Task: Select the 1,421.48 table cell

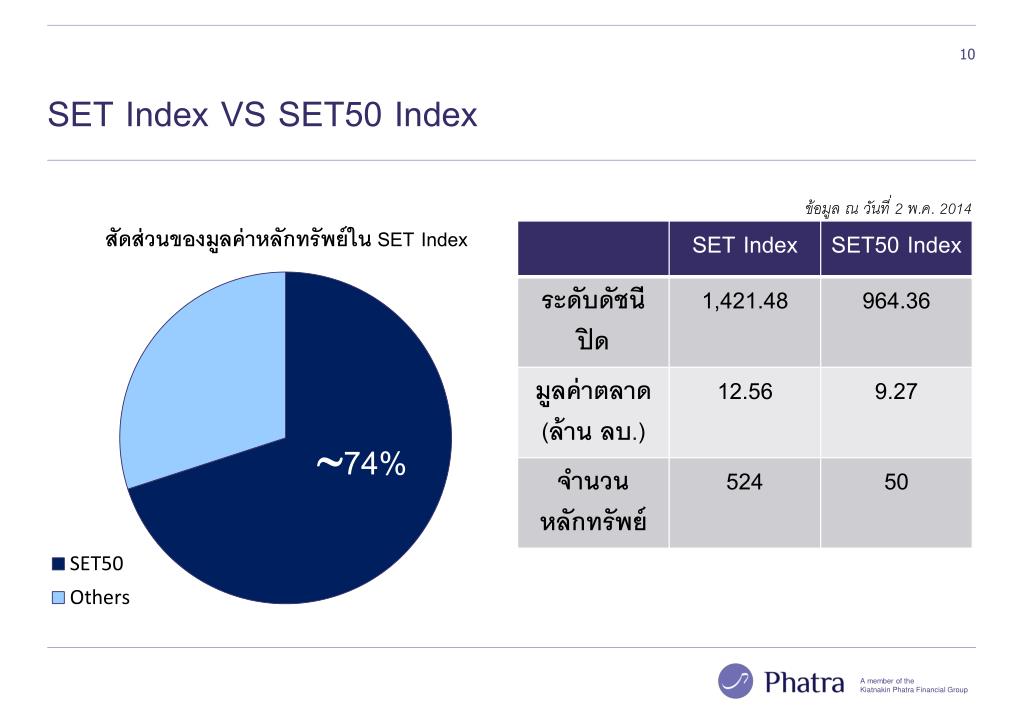Action: [x=744, y=322]
